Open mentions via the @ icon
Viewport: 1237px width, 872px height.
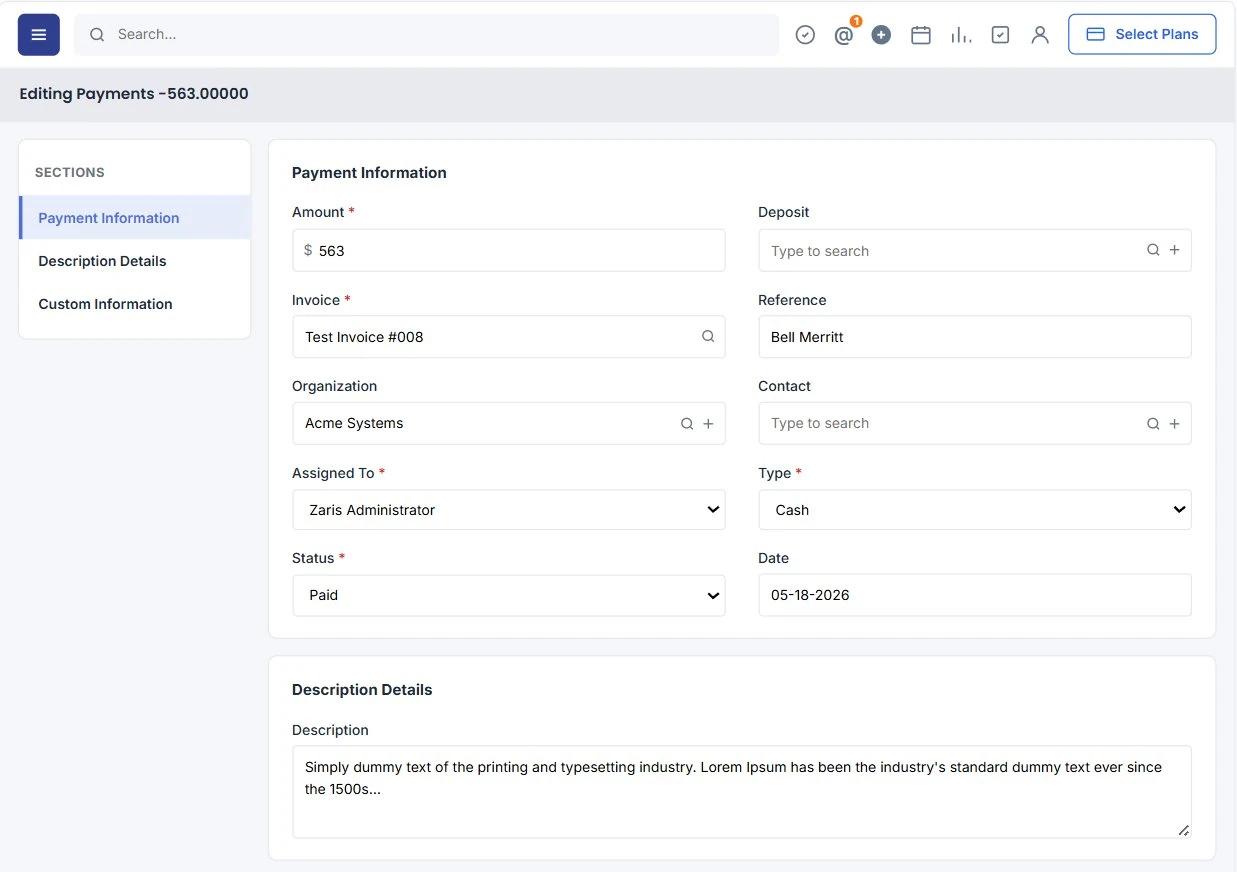843,35
